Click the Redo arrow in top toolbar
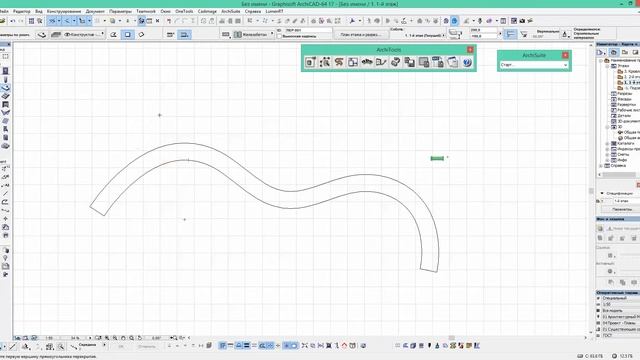 (x=21, y=21)
